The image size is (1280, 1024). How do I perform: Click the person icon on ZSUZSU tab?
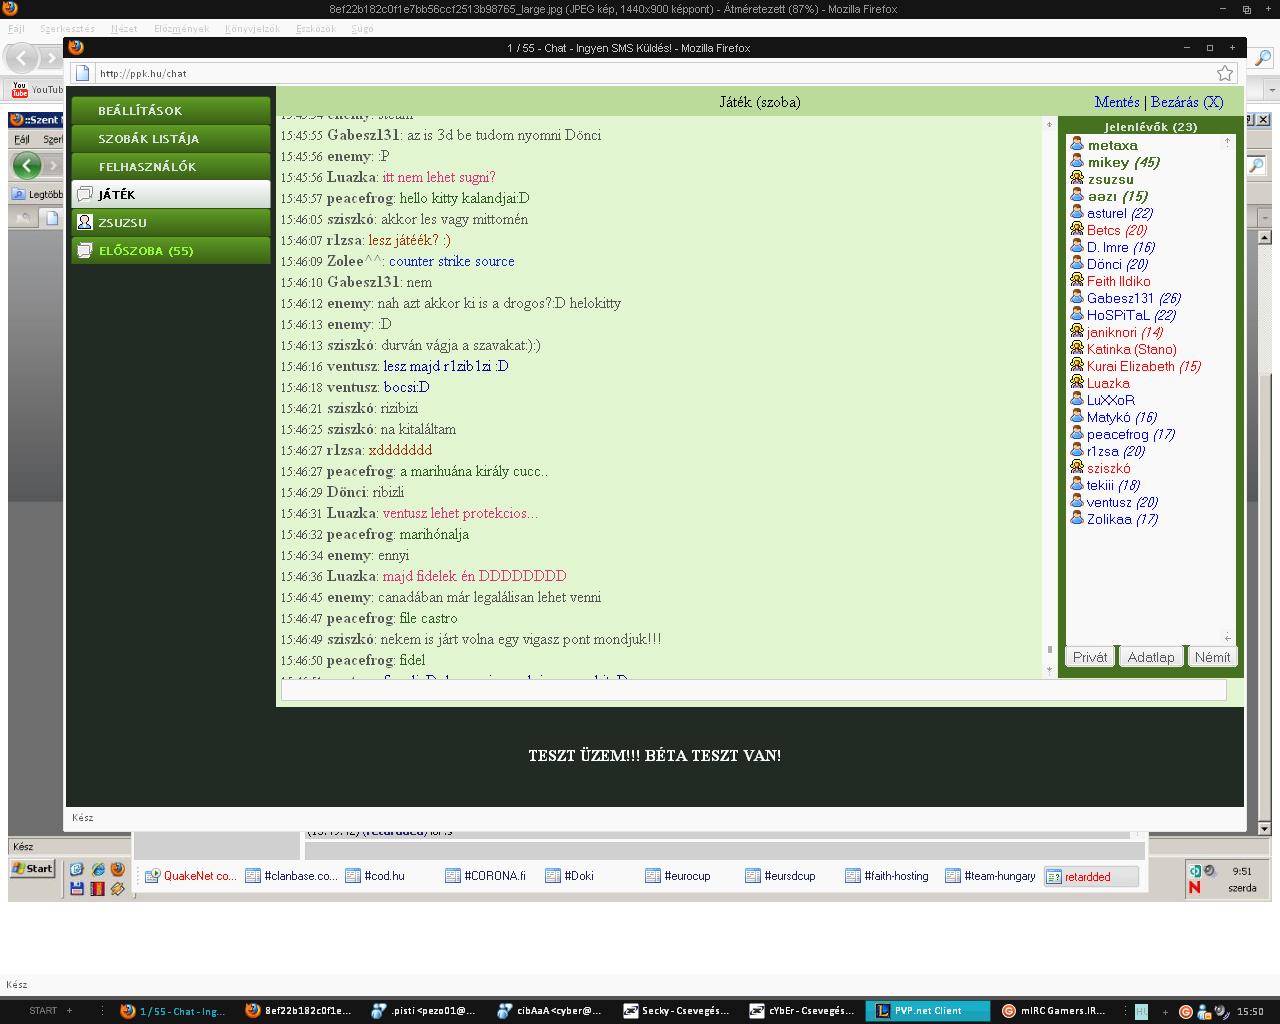(85, 223)
